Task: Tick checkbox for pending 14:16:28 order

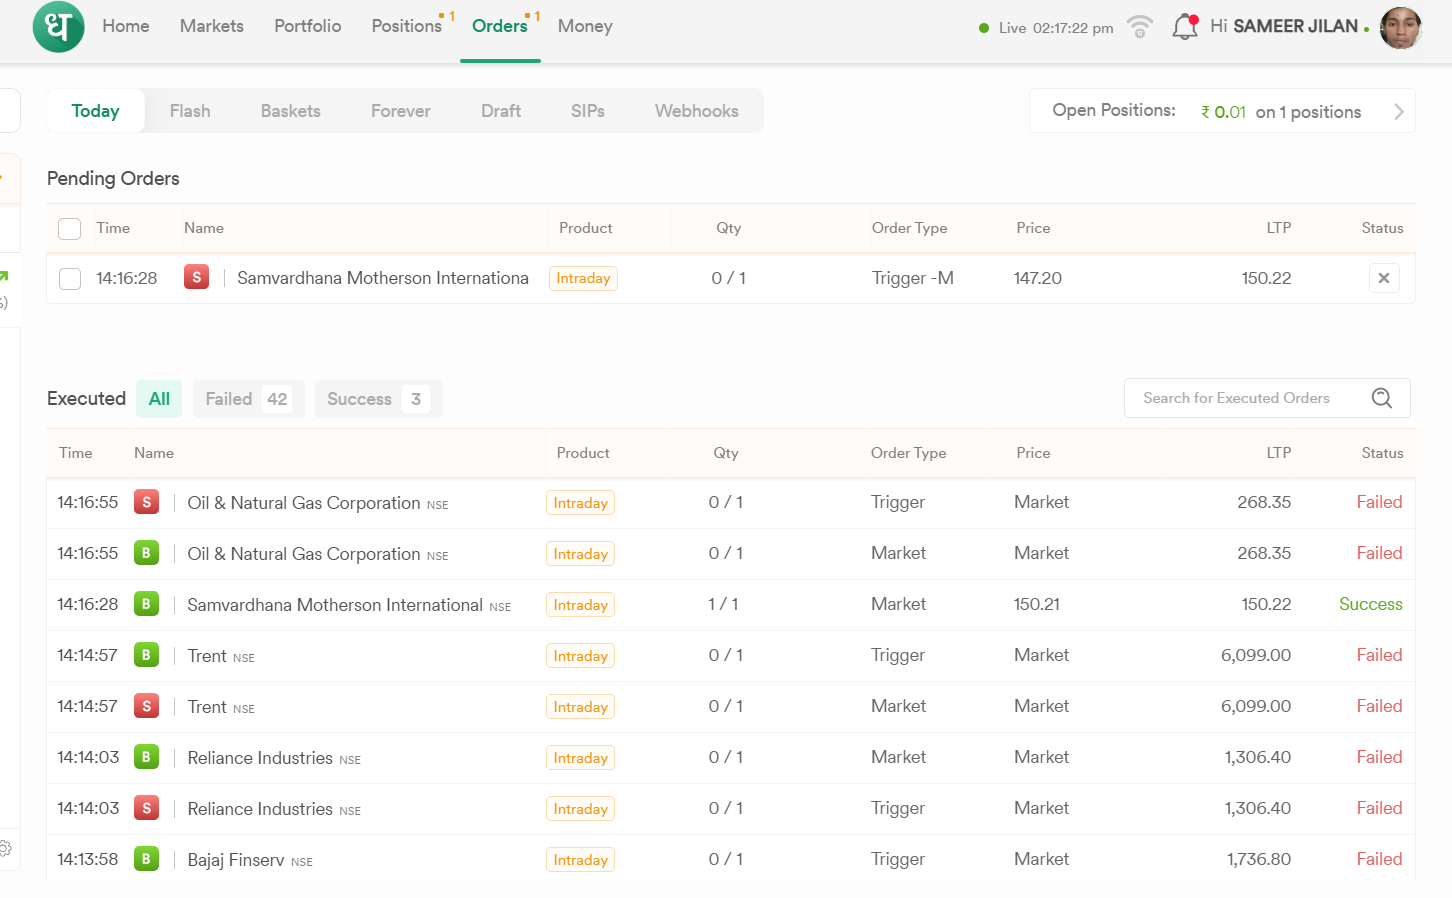Action: click(70, 279)
